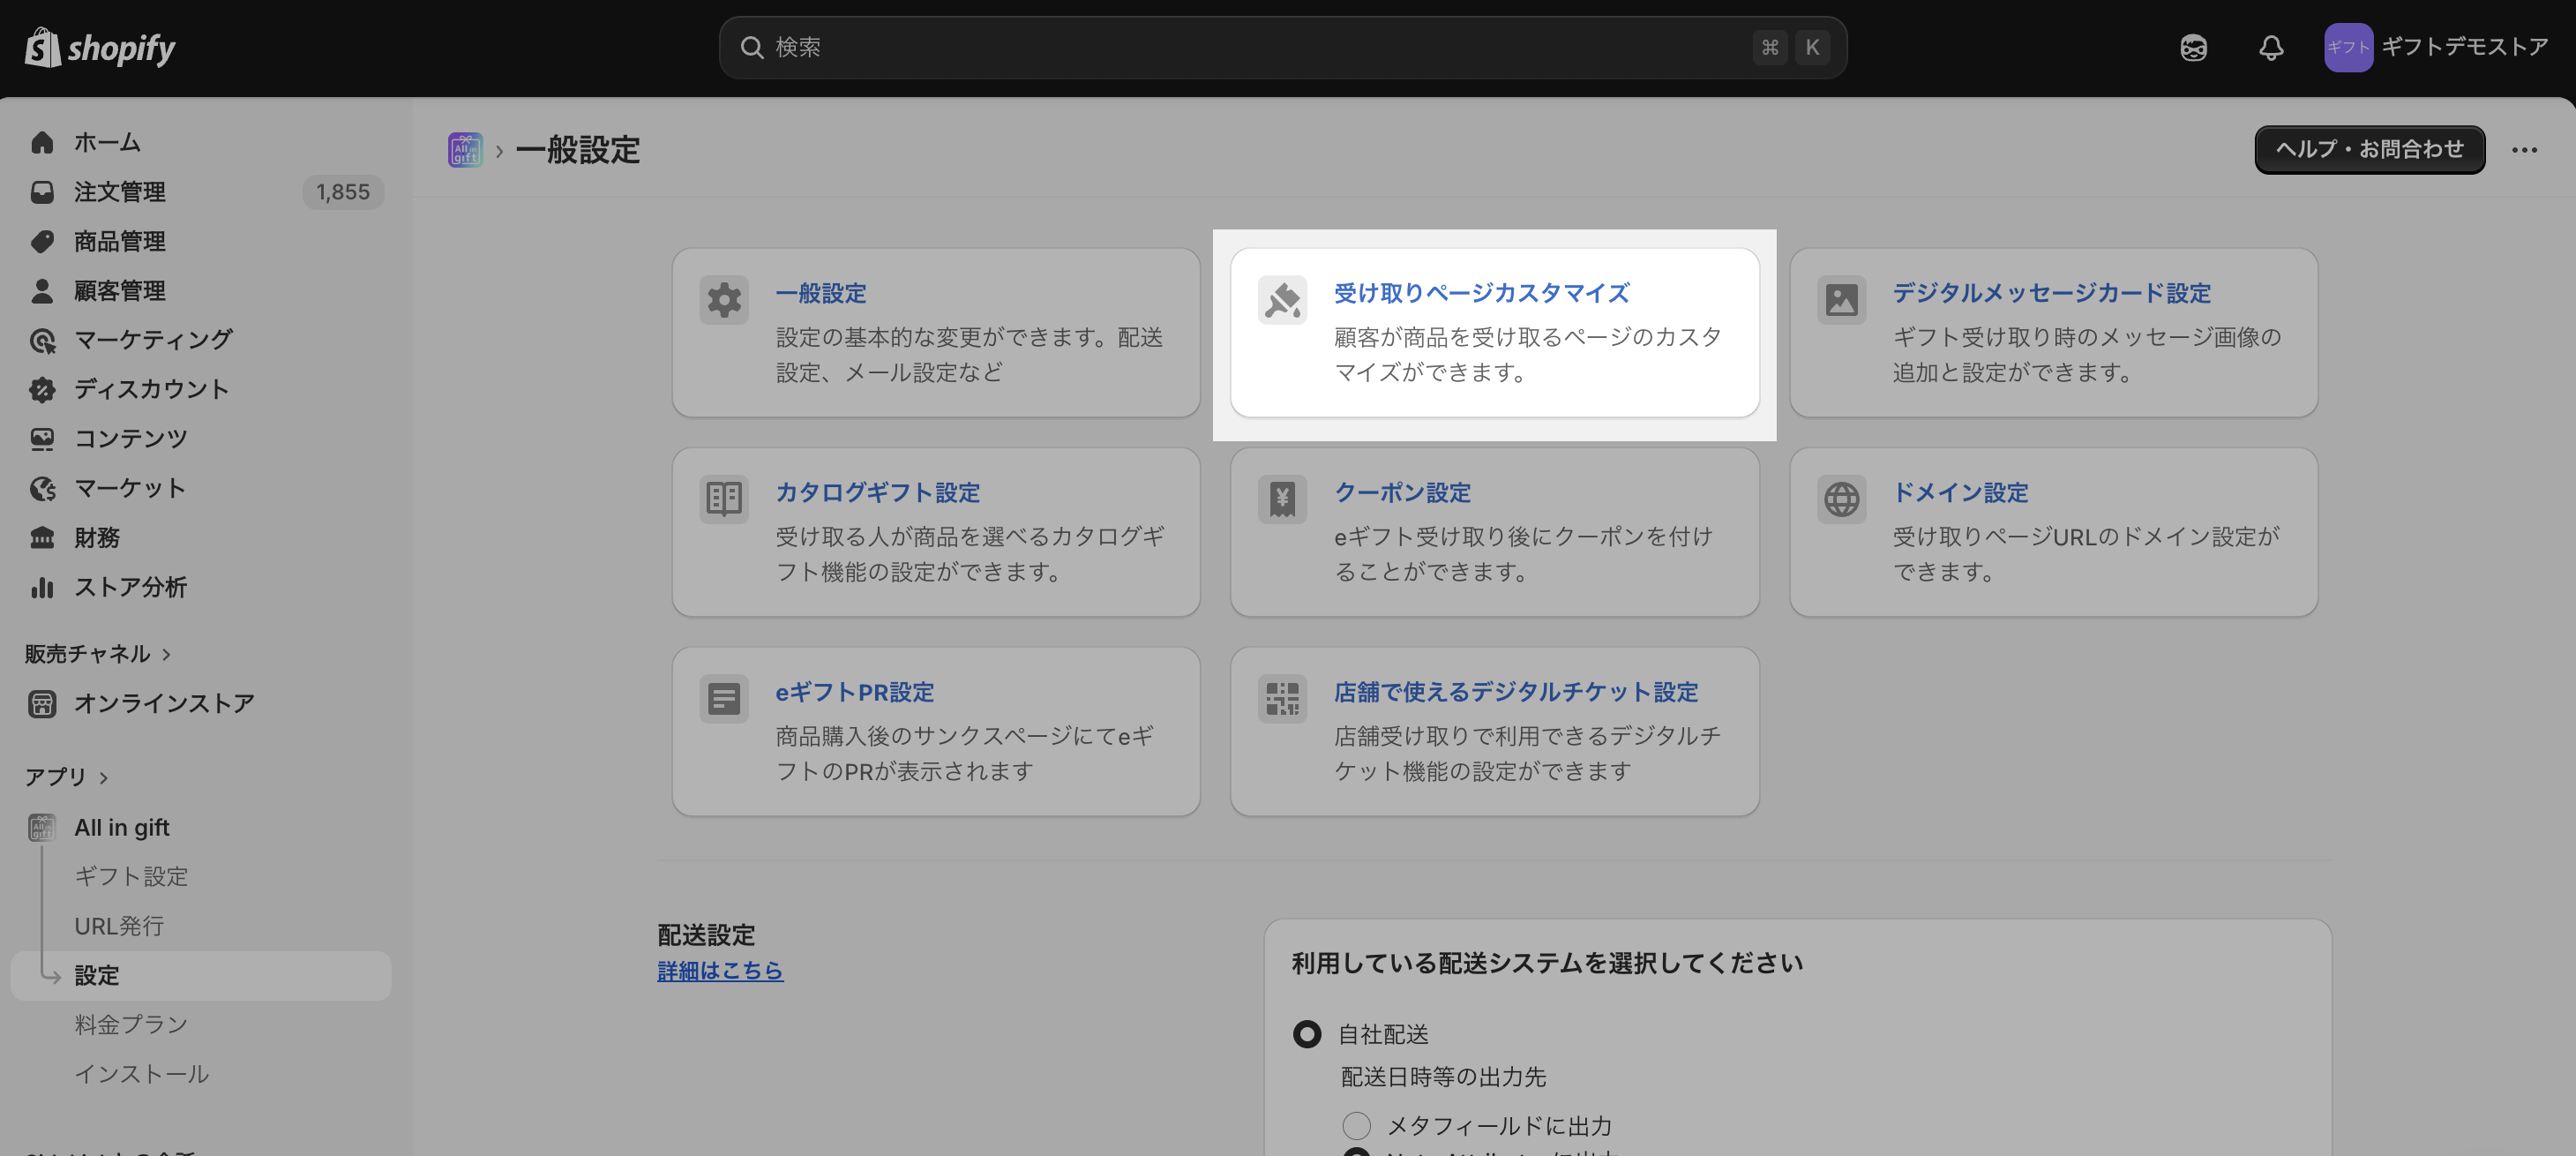Open the three-dot more actions menu
Viewport: 2576px width, 1156px height.
pyautogui.click(x=2523, y=150)
